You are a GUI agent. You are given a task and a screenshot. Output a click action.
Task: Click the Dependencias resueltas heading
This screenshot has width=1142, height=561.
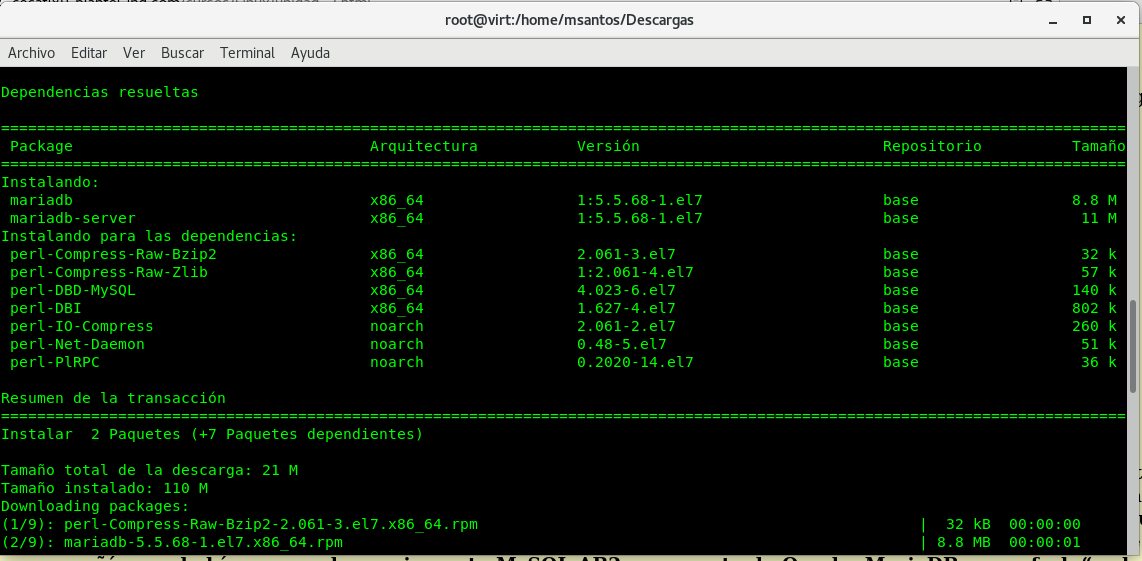(100, 92)
